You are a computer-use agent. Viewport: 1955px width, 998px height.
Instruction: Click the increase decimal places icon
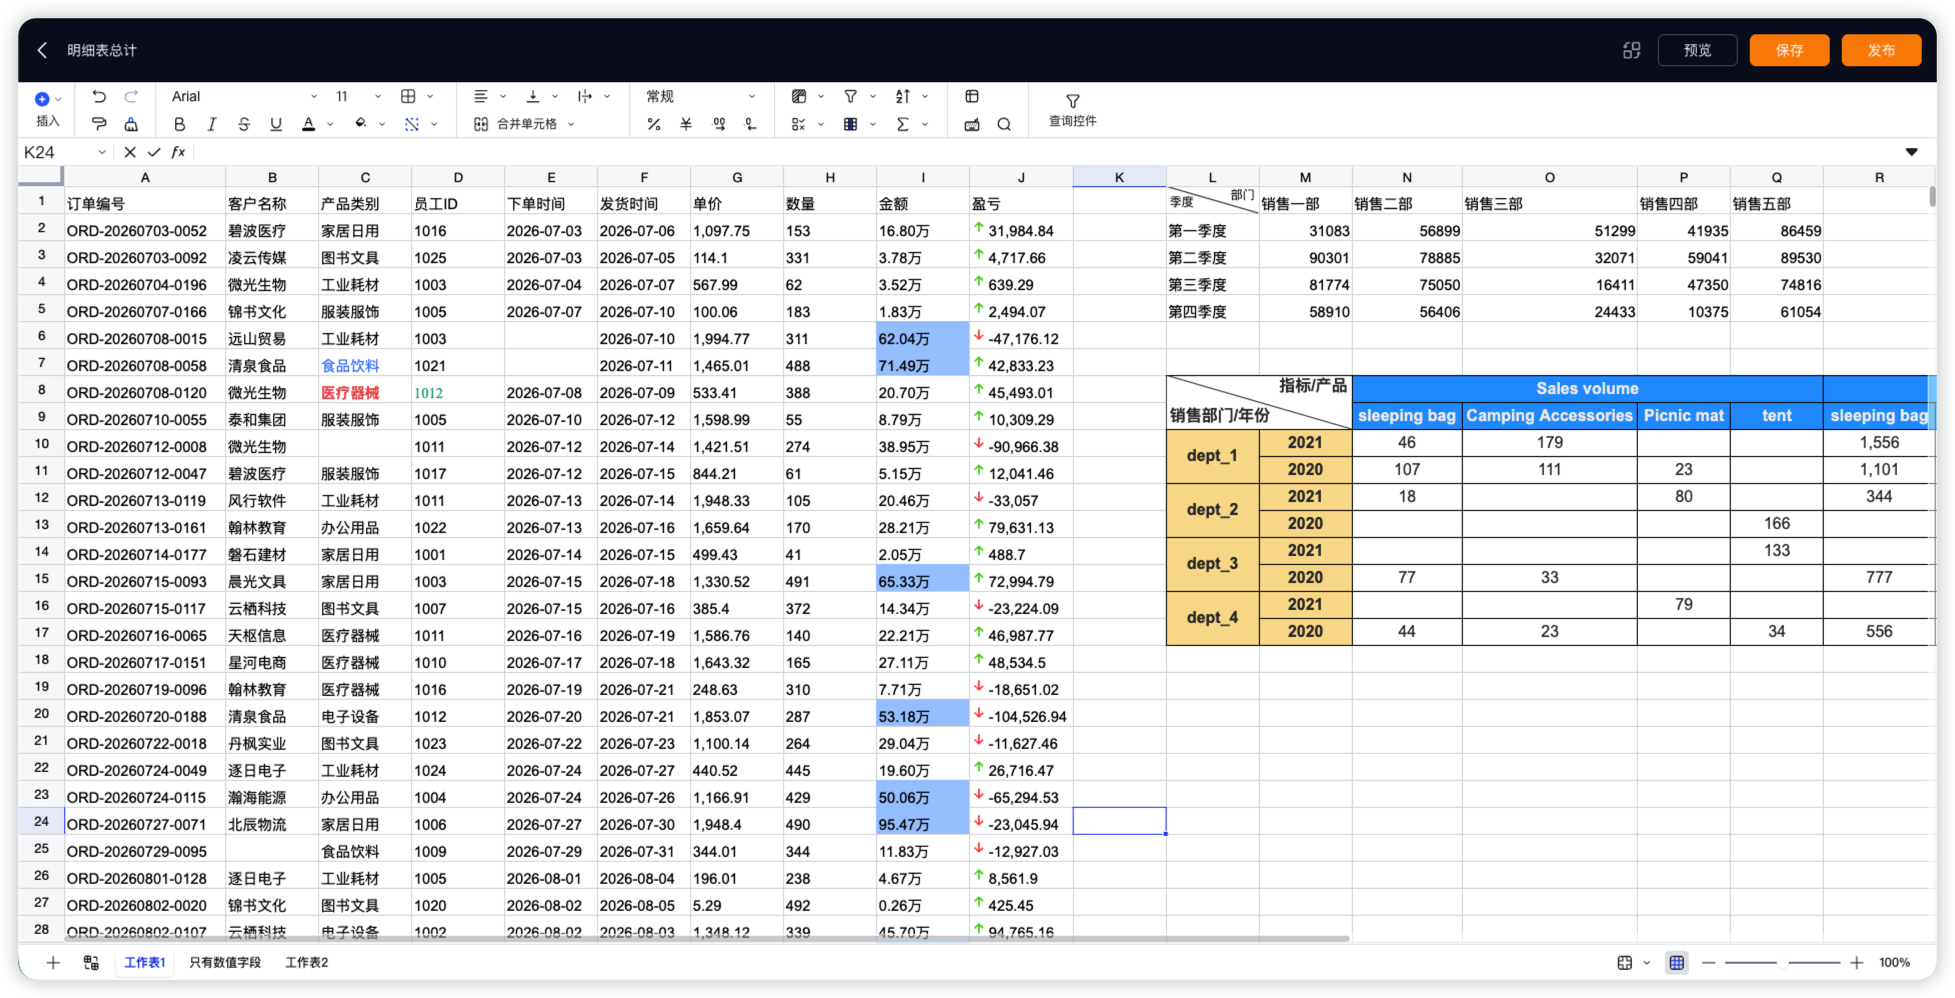tap(718, 124)
